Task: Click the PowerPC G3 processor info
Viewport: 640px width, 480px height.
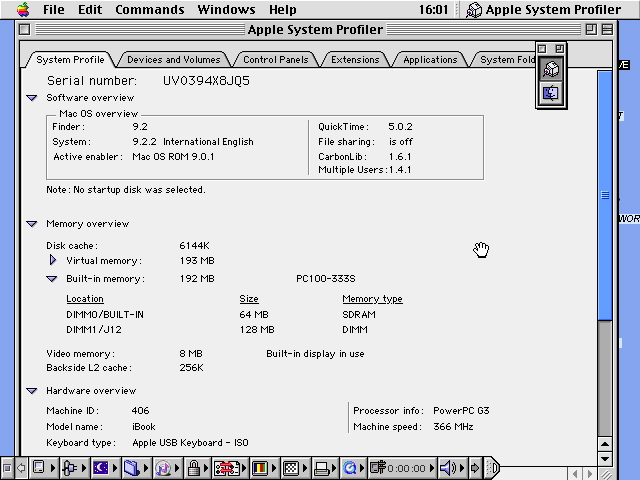Action: [461, 411]
